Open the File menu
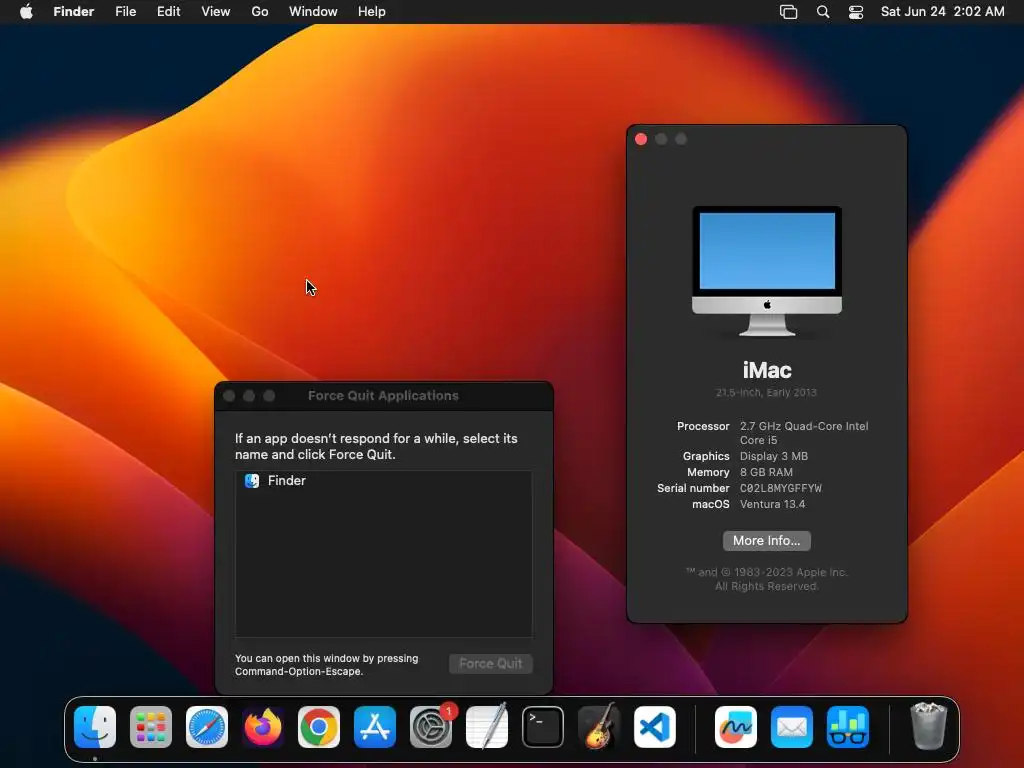Image resolution: width=1024 pixels, height=768 pixels. click(x=125, y=12)
